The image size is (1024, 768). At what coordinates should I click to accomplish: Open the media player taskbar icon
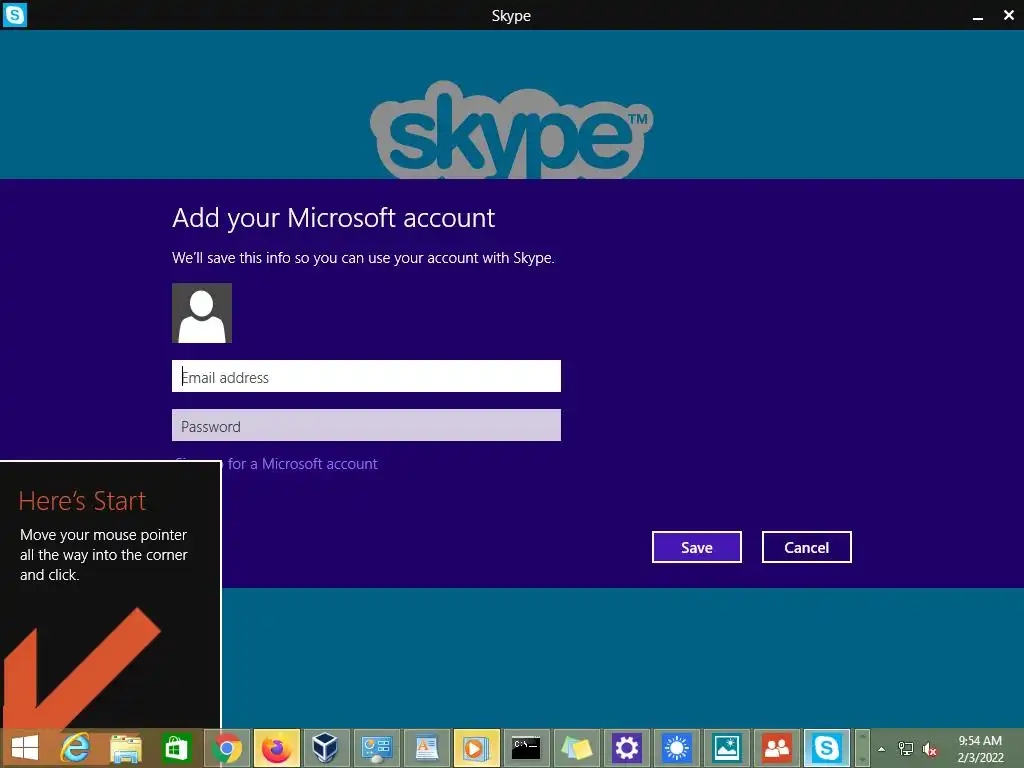pos(477,748)
